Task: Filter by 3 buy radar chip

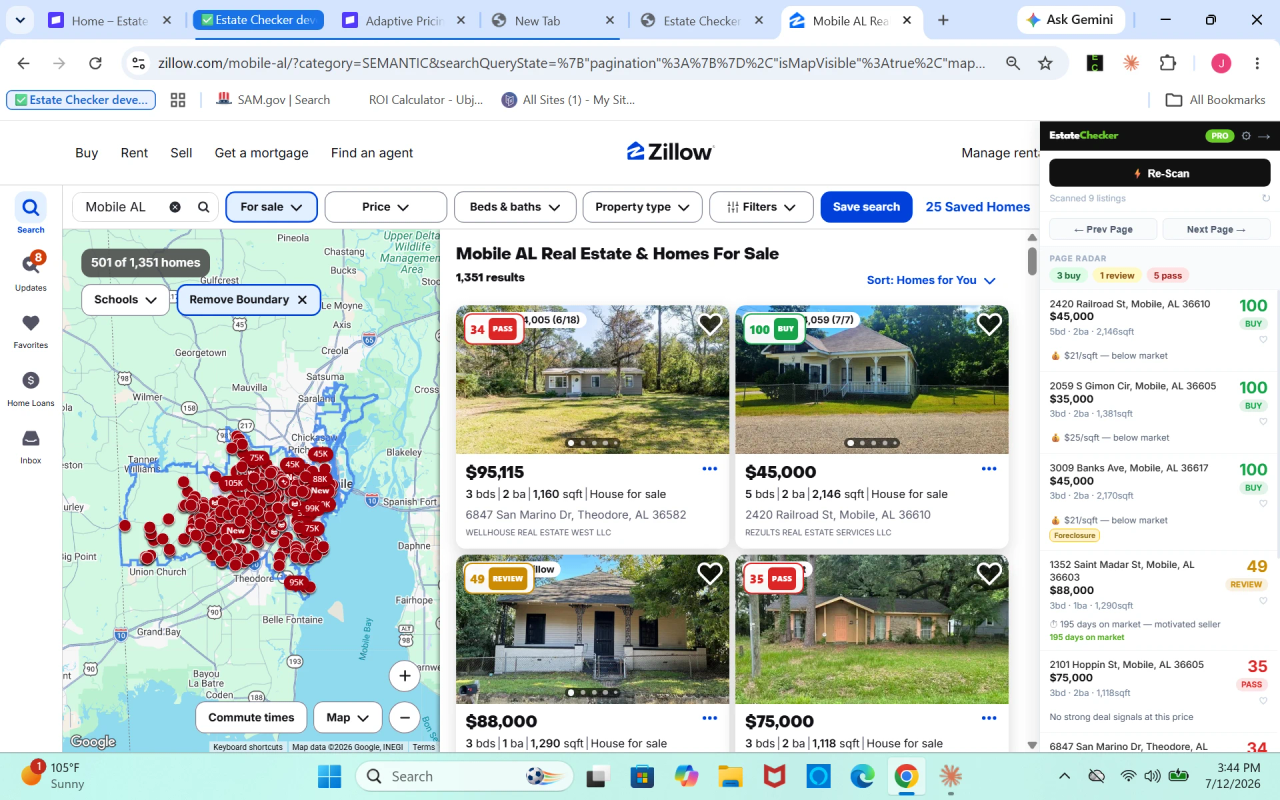Action: point(1069,275)
